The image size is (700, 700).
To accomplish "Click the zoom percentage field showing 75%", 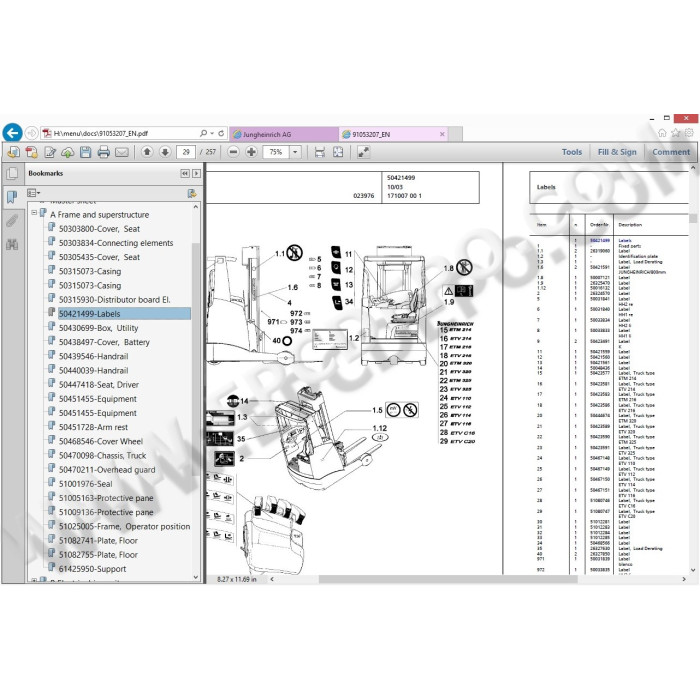I will (x=276, y=152).
